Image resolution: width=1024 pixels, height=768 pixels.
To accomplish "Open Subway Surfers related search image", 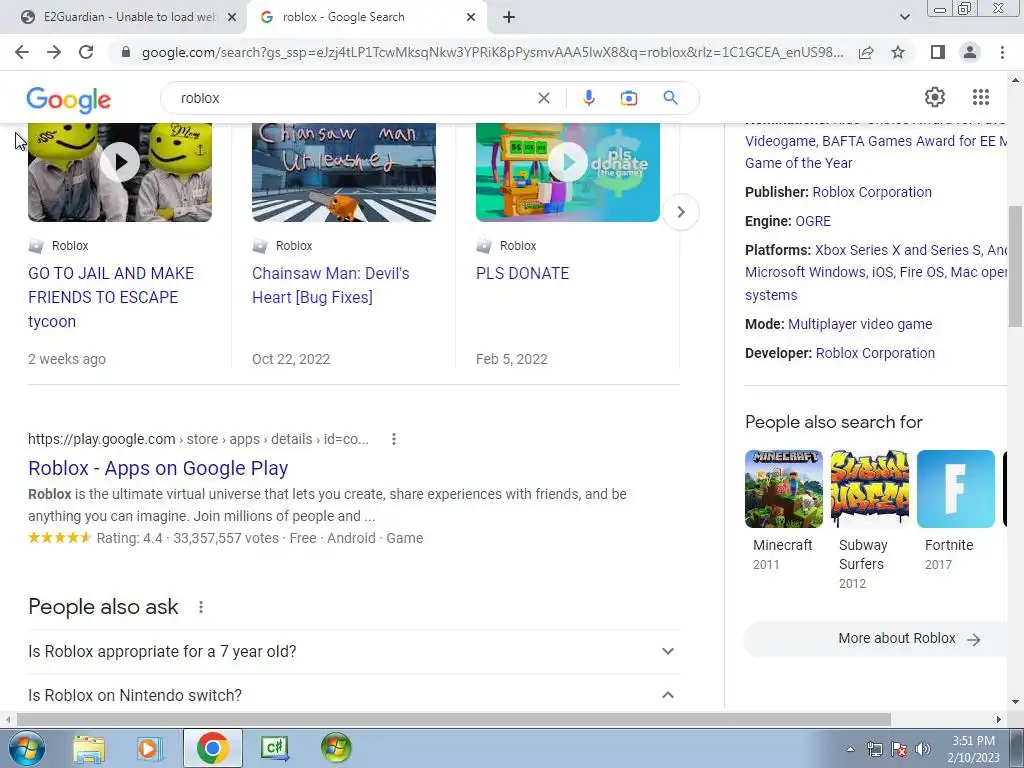I will 870,488.
